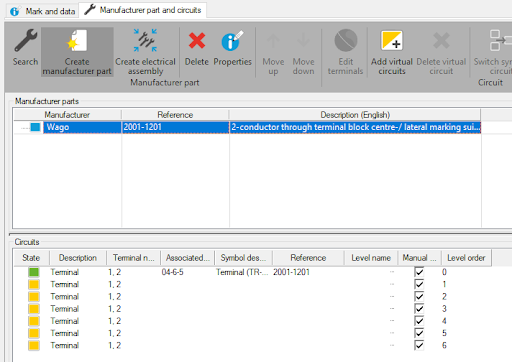Click the Description (English) column header
The image size is (512, 362).
click(x=355, y=115)
